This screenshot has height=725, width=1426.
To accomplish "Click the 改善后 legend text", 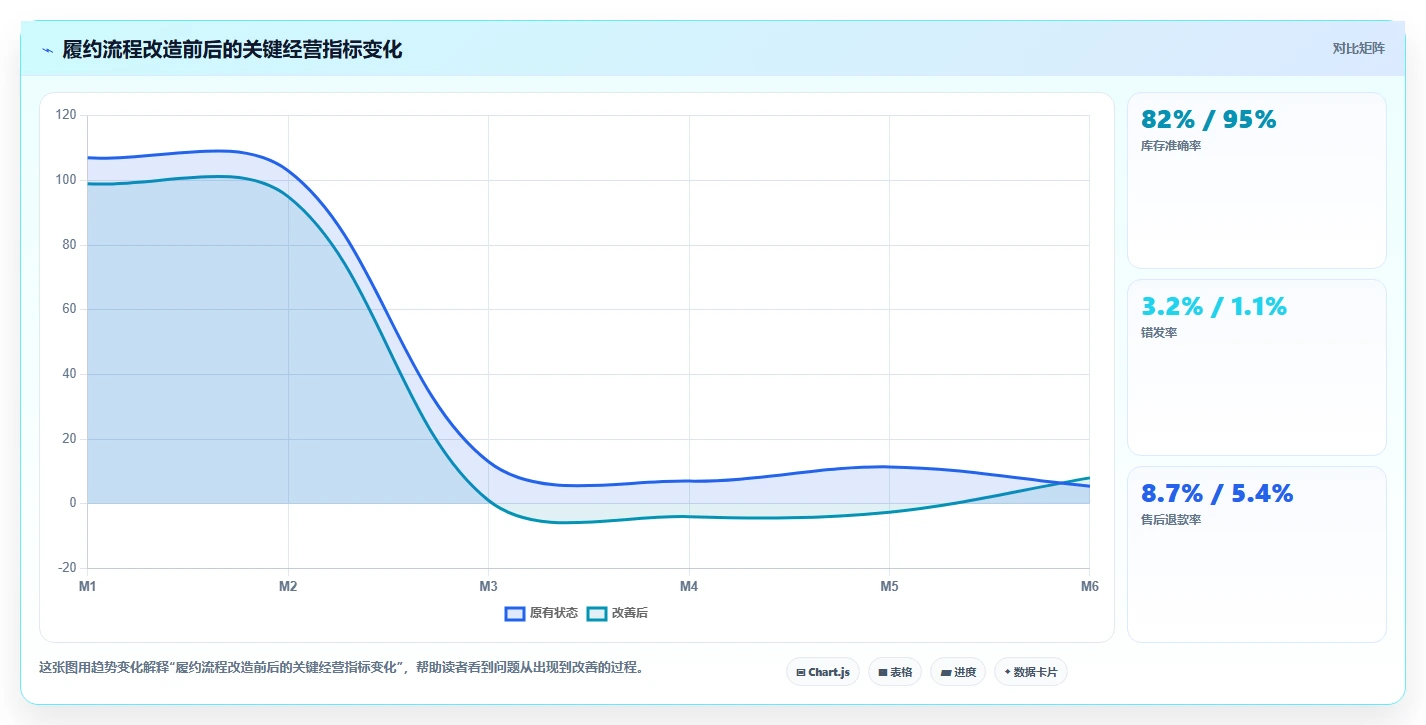I will pos(630,613).
